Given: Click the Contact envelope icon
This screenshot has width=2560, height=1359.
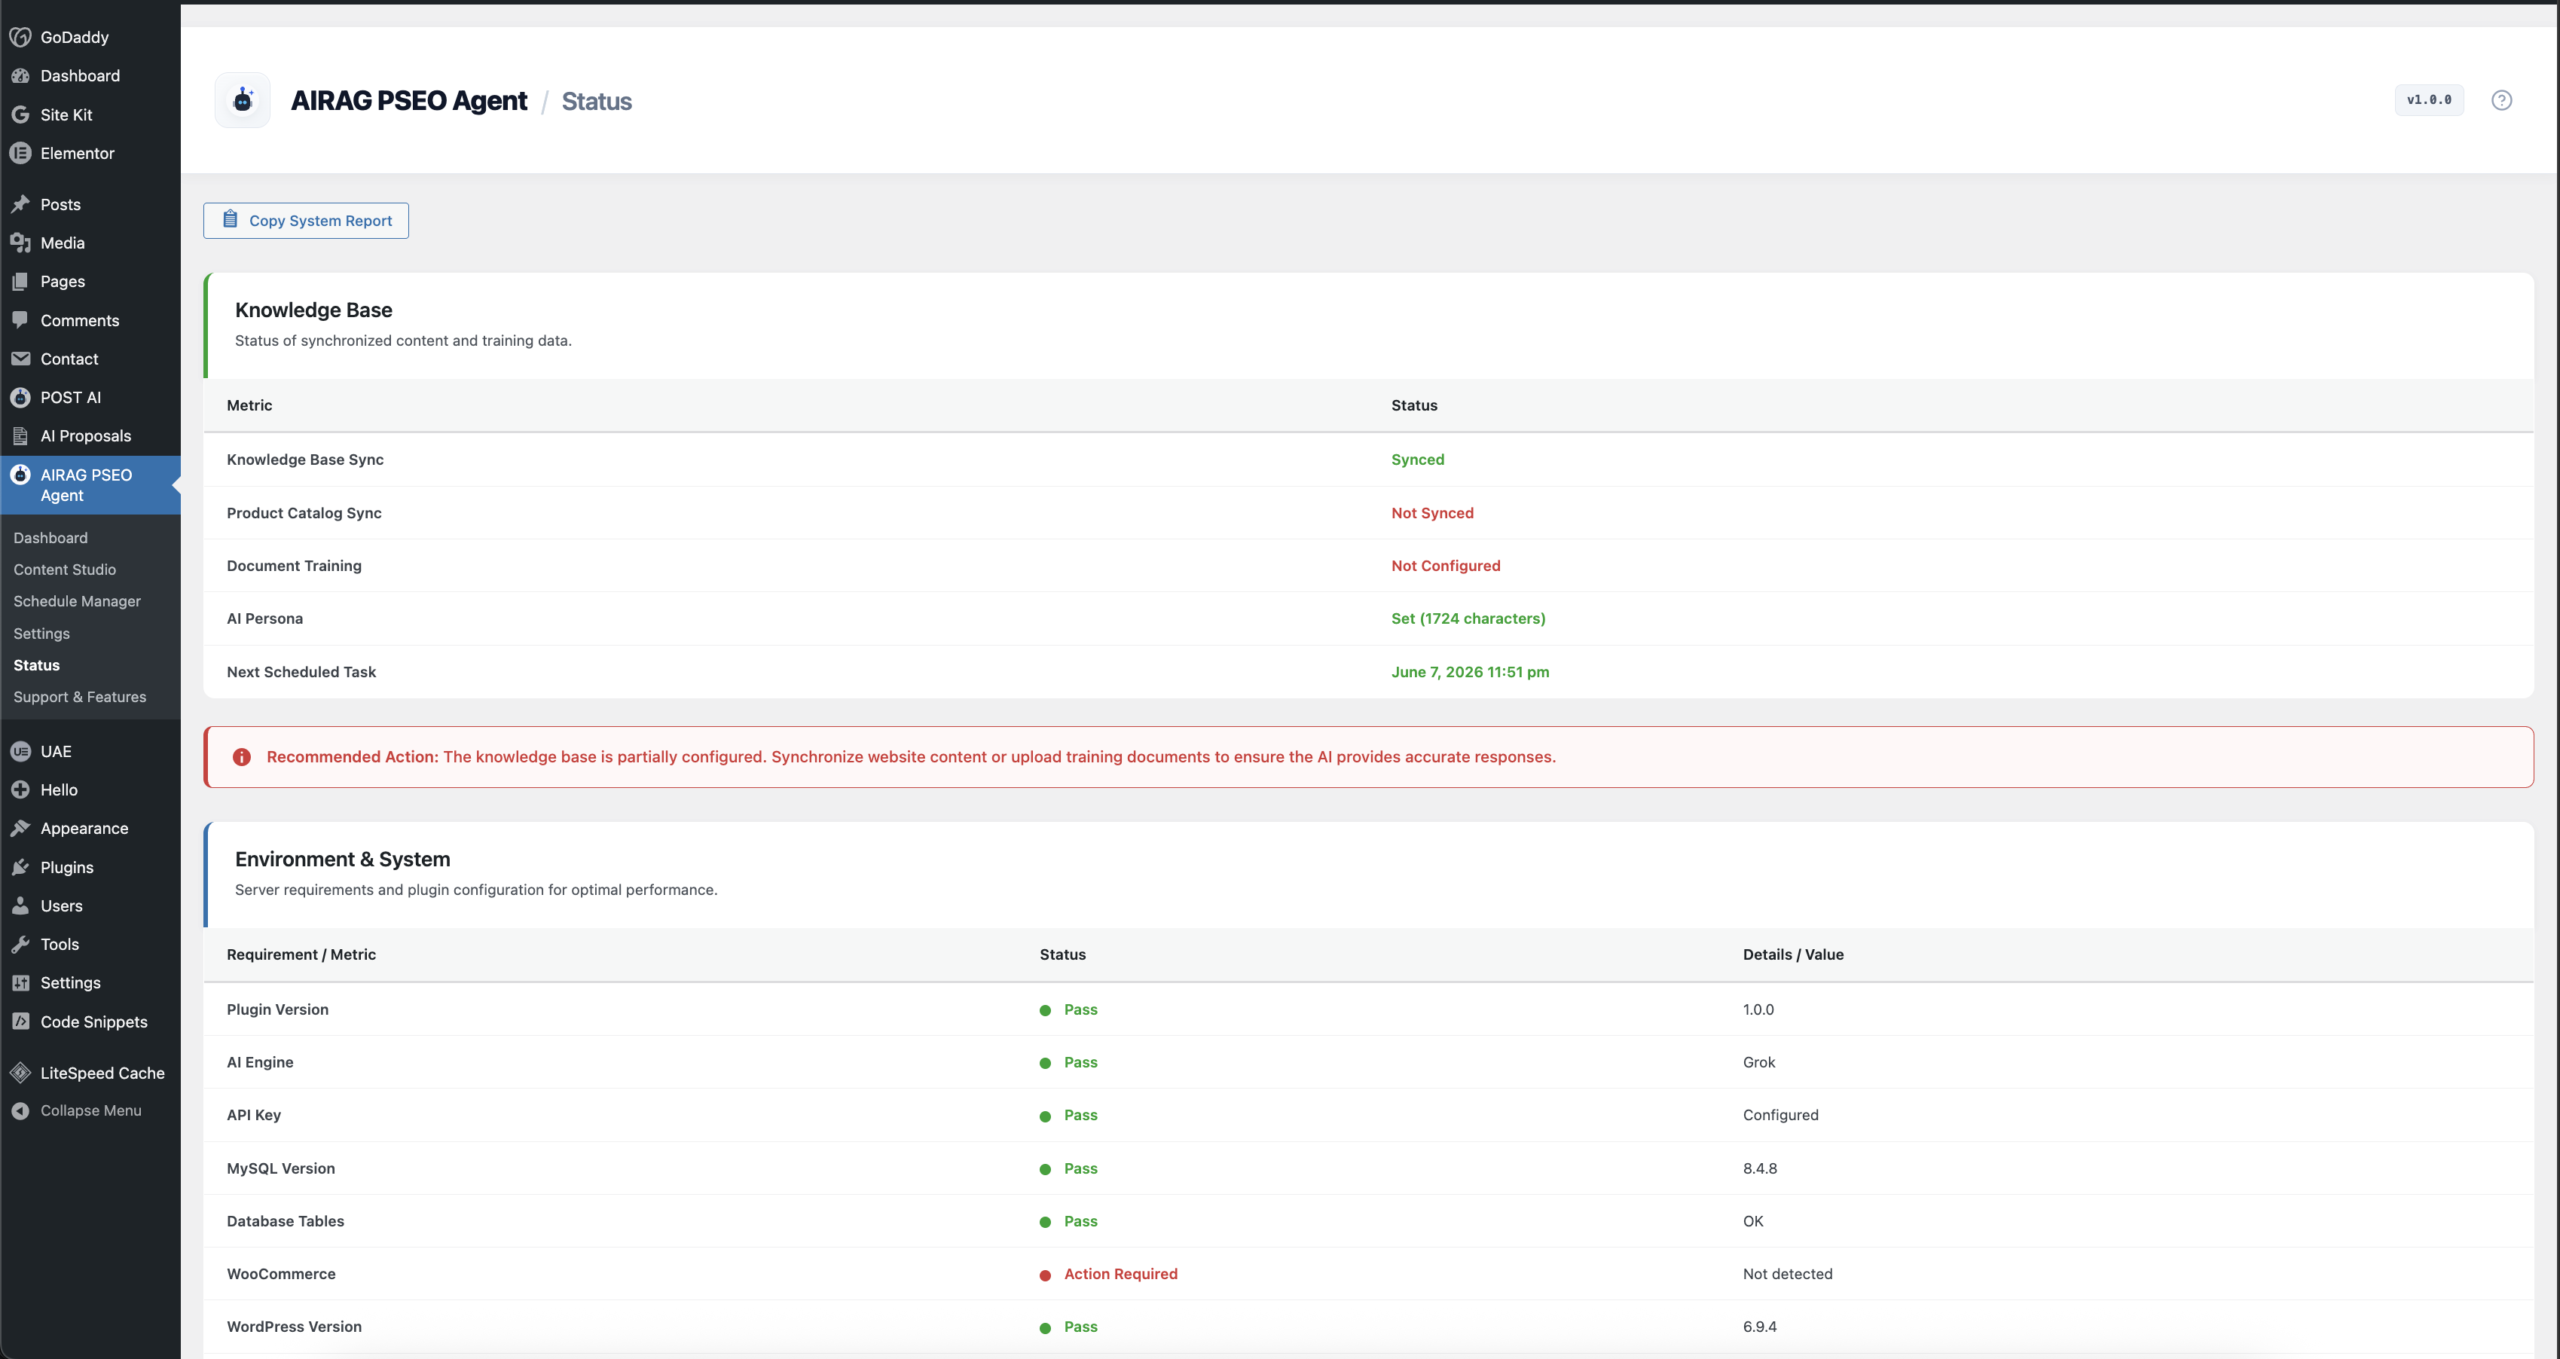Looking at the screenshot, I should tap(20, 359).
